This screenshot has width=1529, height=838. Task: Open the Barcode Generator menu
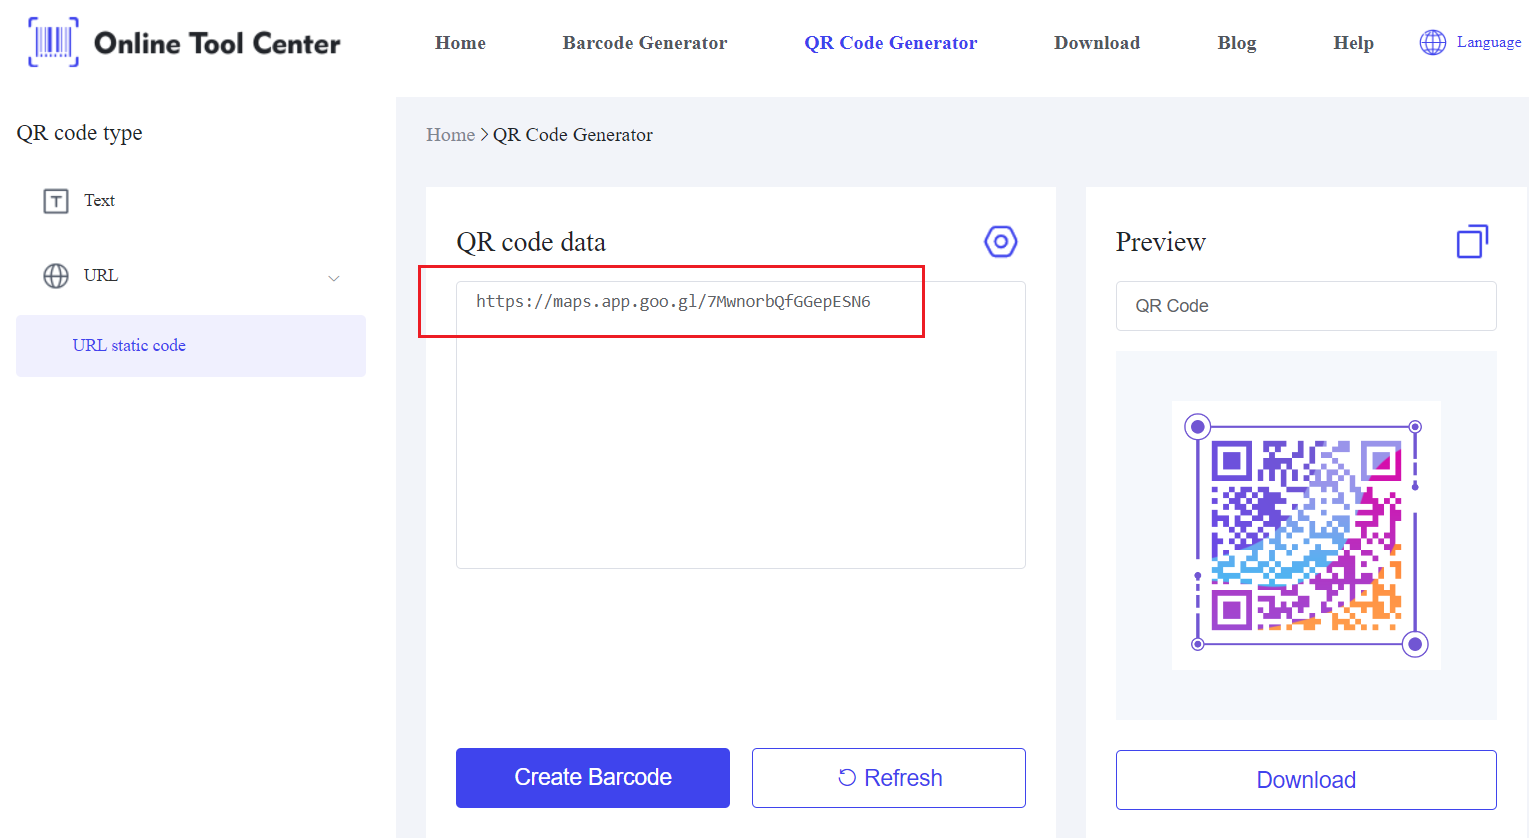pos(645,43)
